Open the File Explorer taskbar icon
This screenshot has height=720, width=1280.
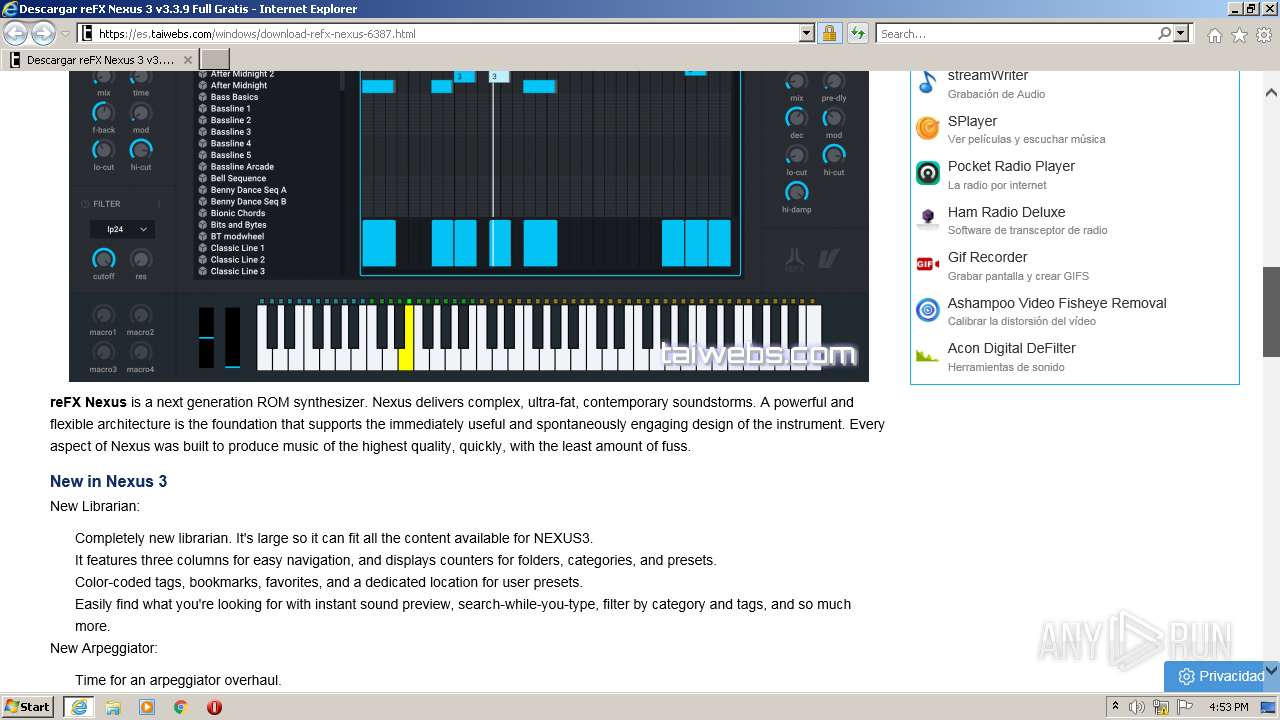pos(113,707)
